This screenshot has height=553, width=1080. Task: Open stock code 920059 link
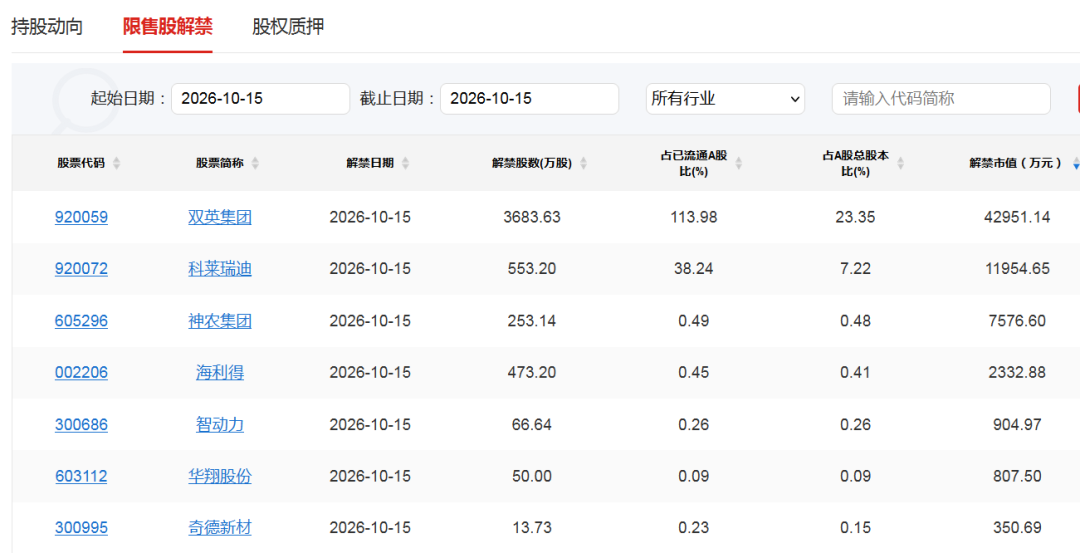point(81,217)
